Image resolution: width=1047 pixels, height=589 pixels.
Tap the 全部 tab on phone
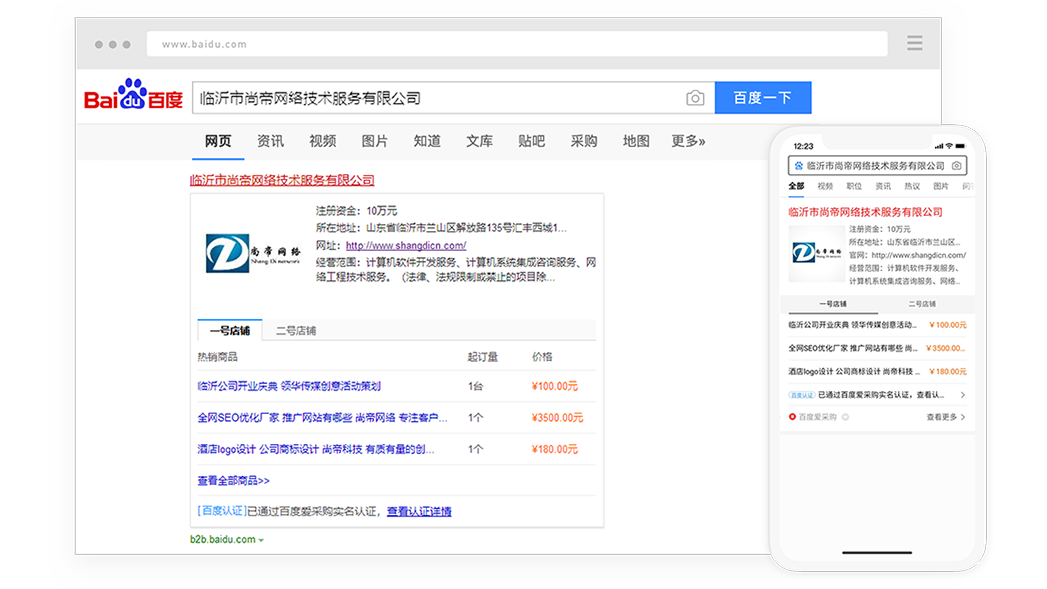tap(796, 186)
